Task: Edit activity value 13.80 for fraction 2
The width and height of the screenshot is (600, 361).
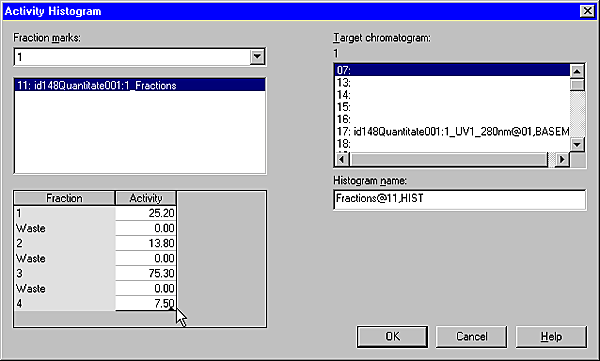Action: coord(146,243)
